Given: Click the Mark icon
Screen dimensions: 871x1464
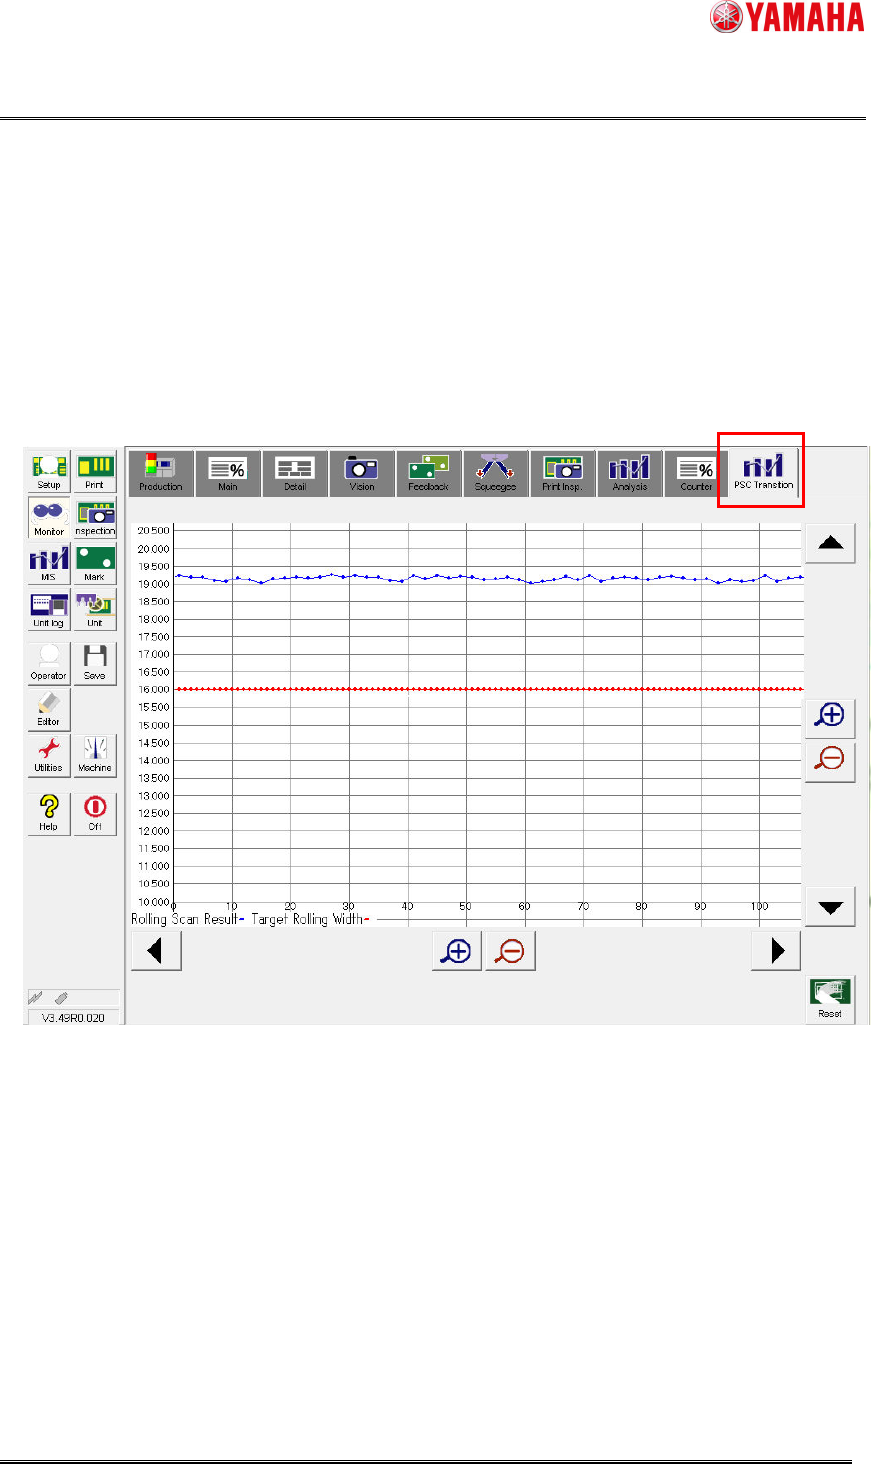Looking at the screenshot, I should 95,563.
